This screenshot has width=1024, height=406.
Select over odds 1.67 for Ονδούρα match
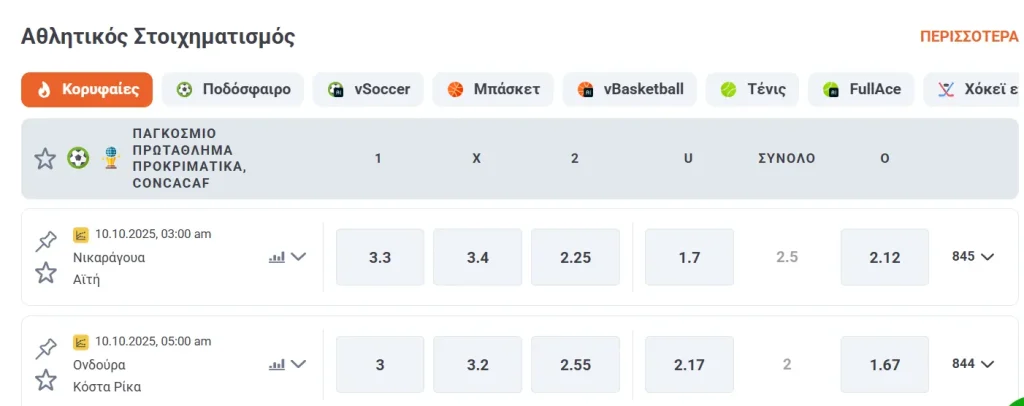coord(885,364)
